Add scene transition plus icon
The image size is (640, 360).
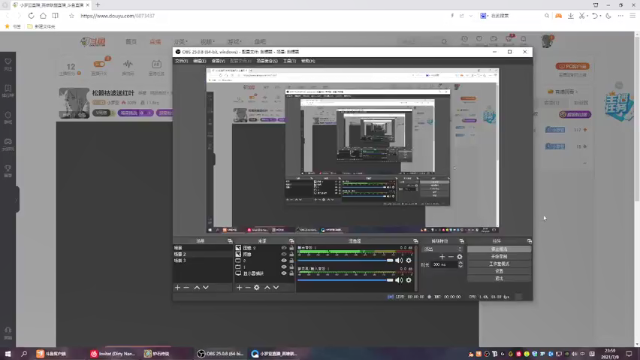point(442,257)
